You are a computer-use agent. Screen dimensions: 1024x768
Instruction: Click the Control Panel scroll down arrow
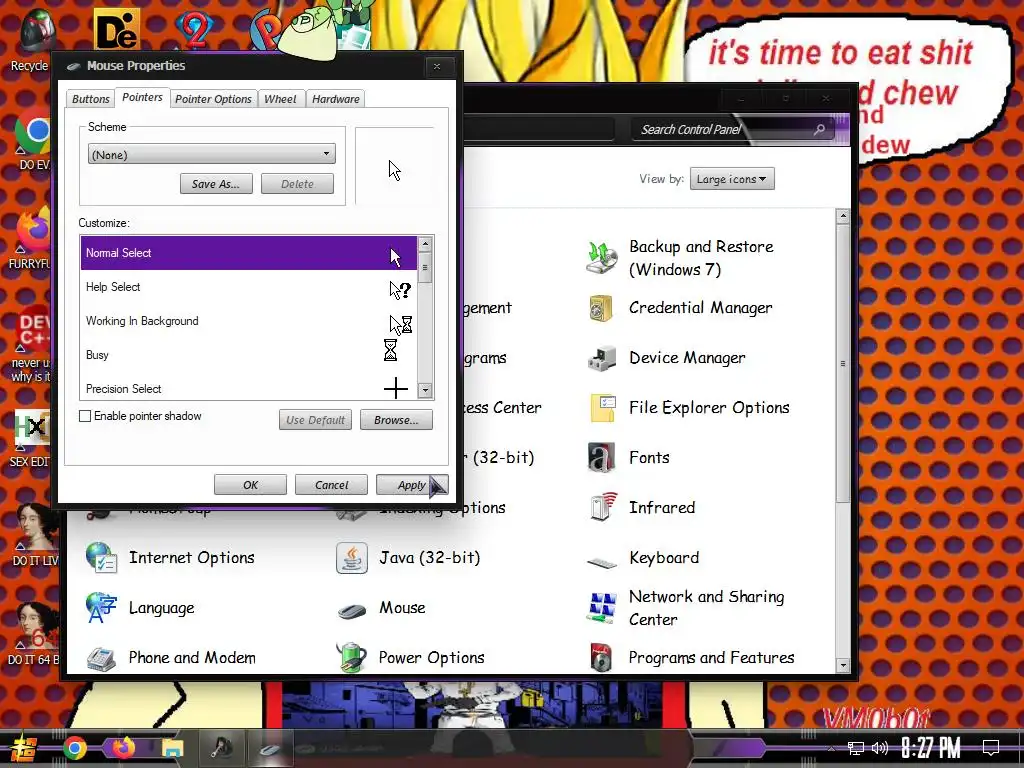(x=842, y=665)
